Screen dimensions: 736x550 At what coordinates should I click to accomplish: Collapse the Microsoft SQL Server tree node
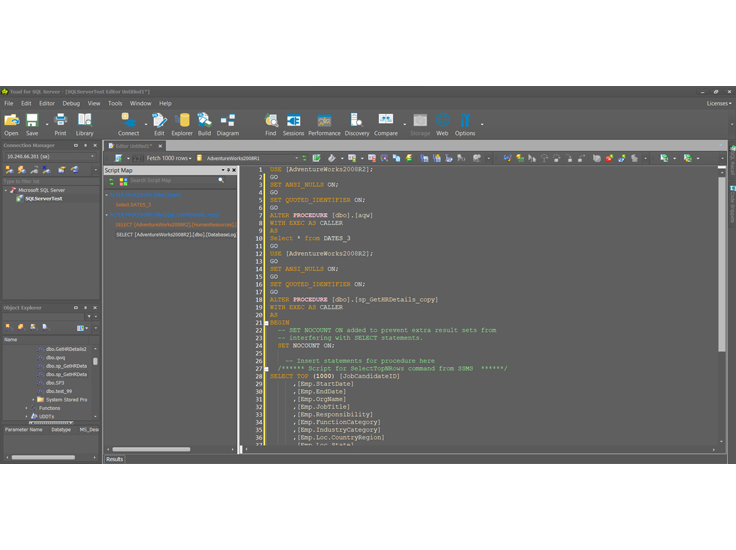(6, 190)
